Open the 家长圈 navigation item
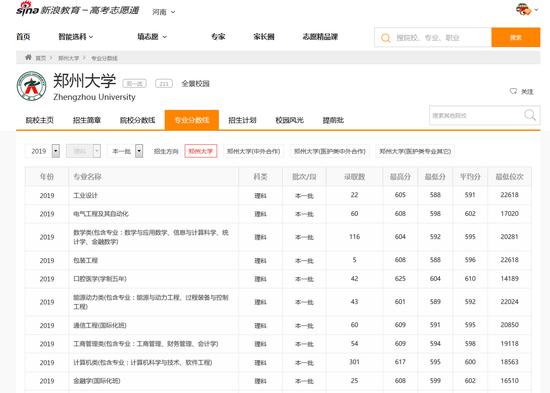The image size is (550, 393). 264,36
